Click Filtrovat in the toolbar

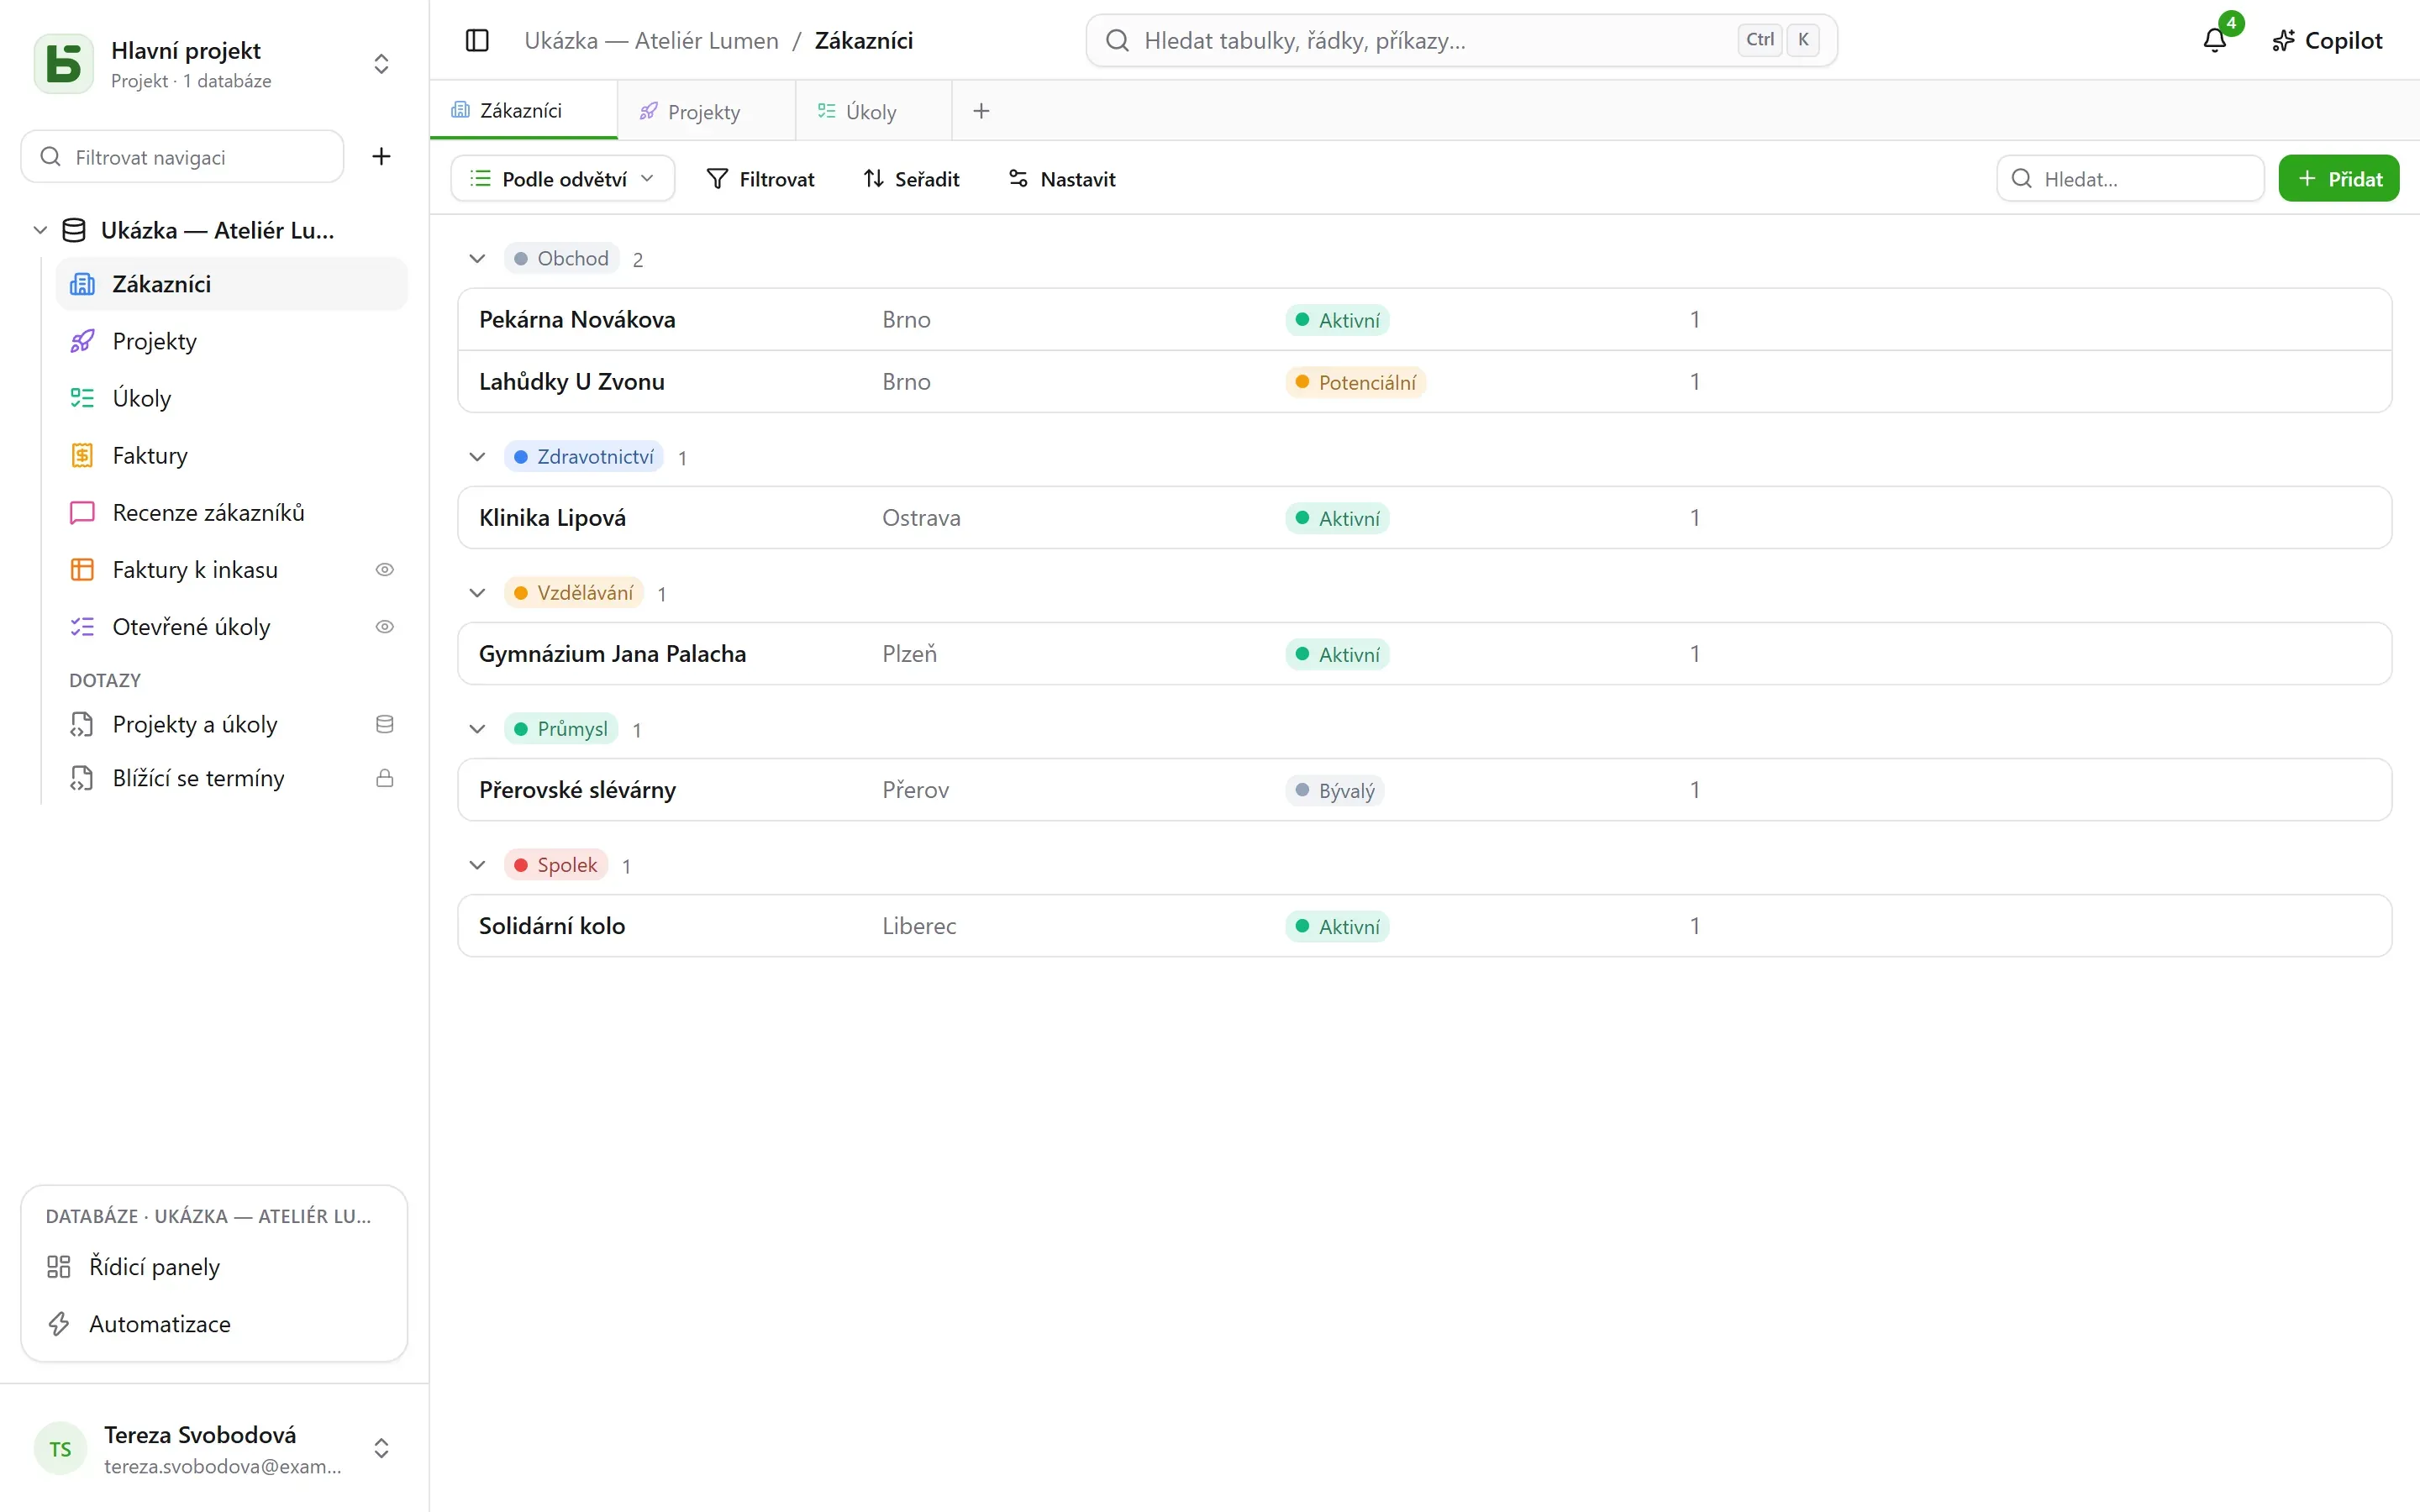761,178
